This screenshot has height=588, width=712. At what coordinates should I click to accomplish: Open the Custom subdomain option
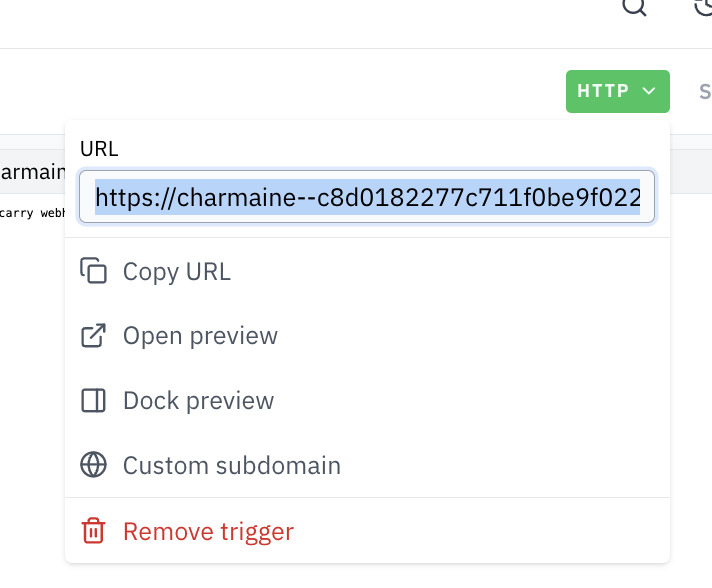231,466
